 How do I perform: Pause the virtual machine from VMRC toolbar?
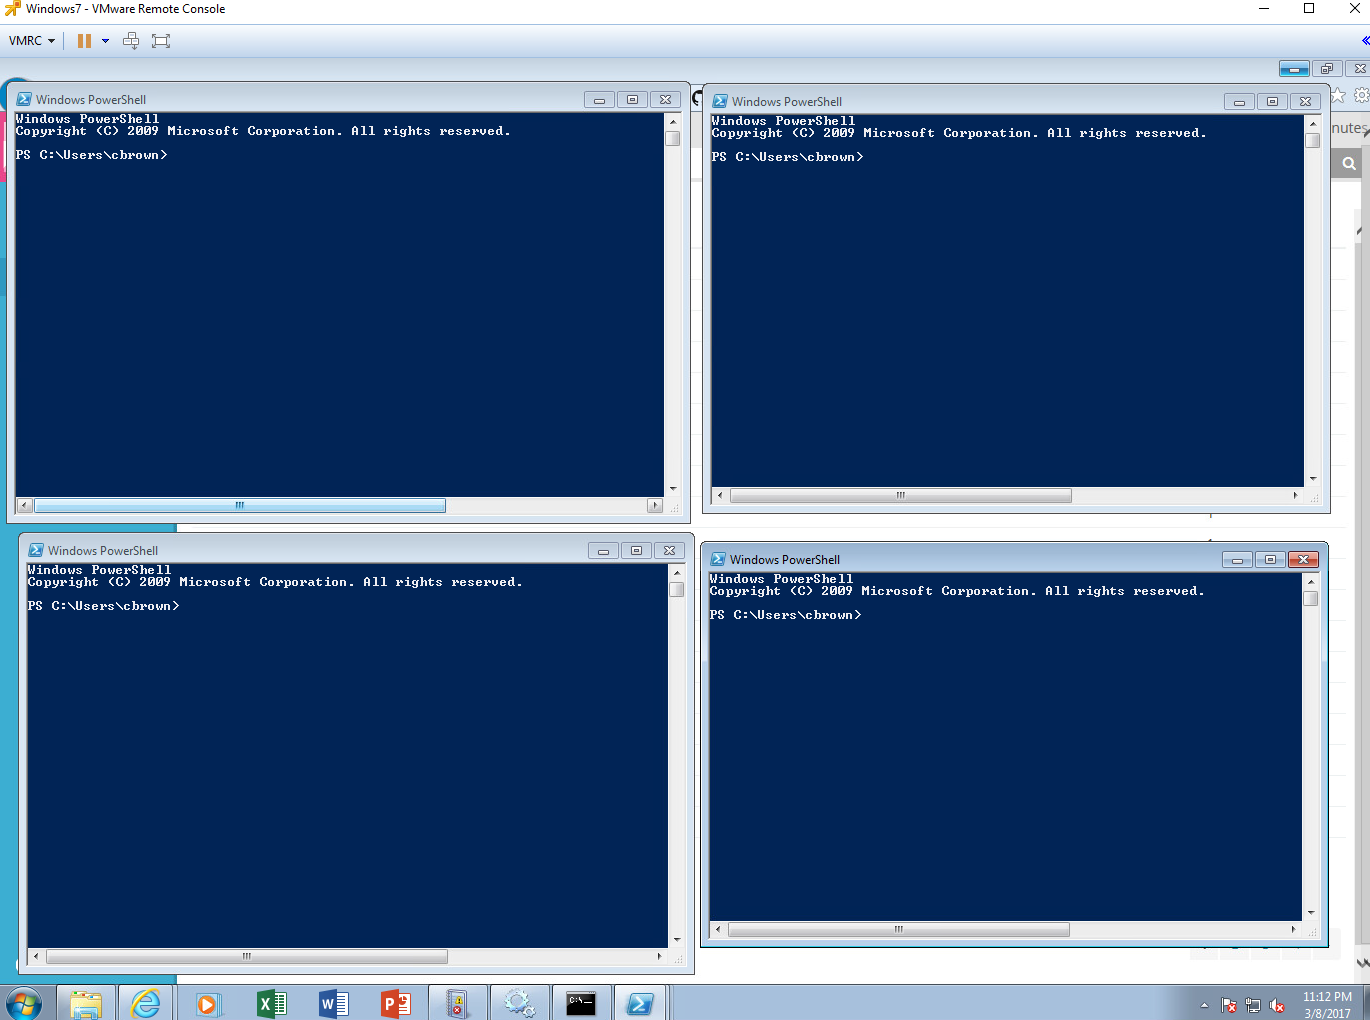(84, 41)
